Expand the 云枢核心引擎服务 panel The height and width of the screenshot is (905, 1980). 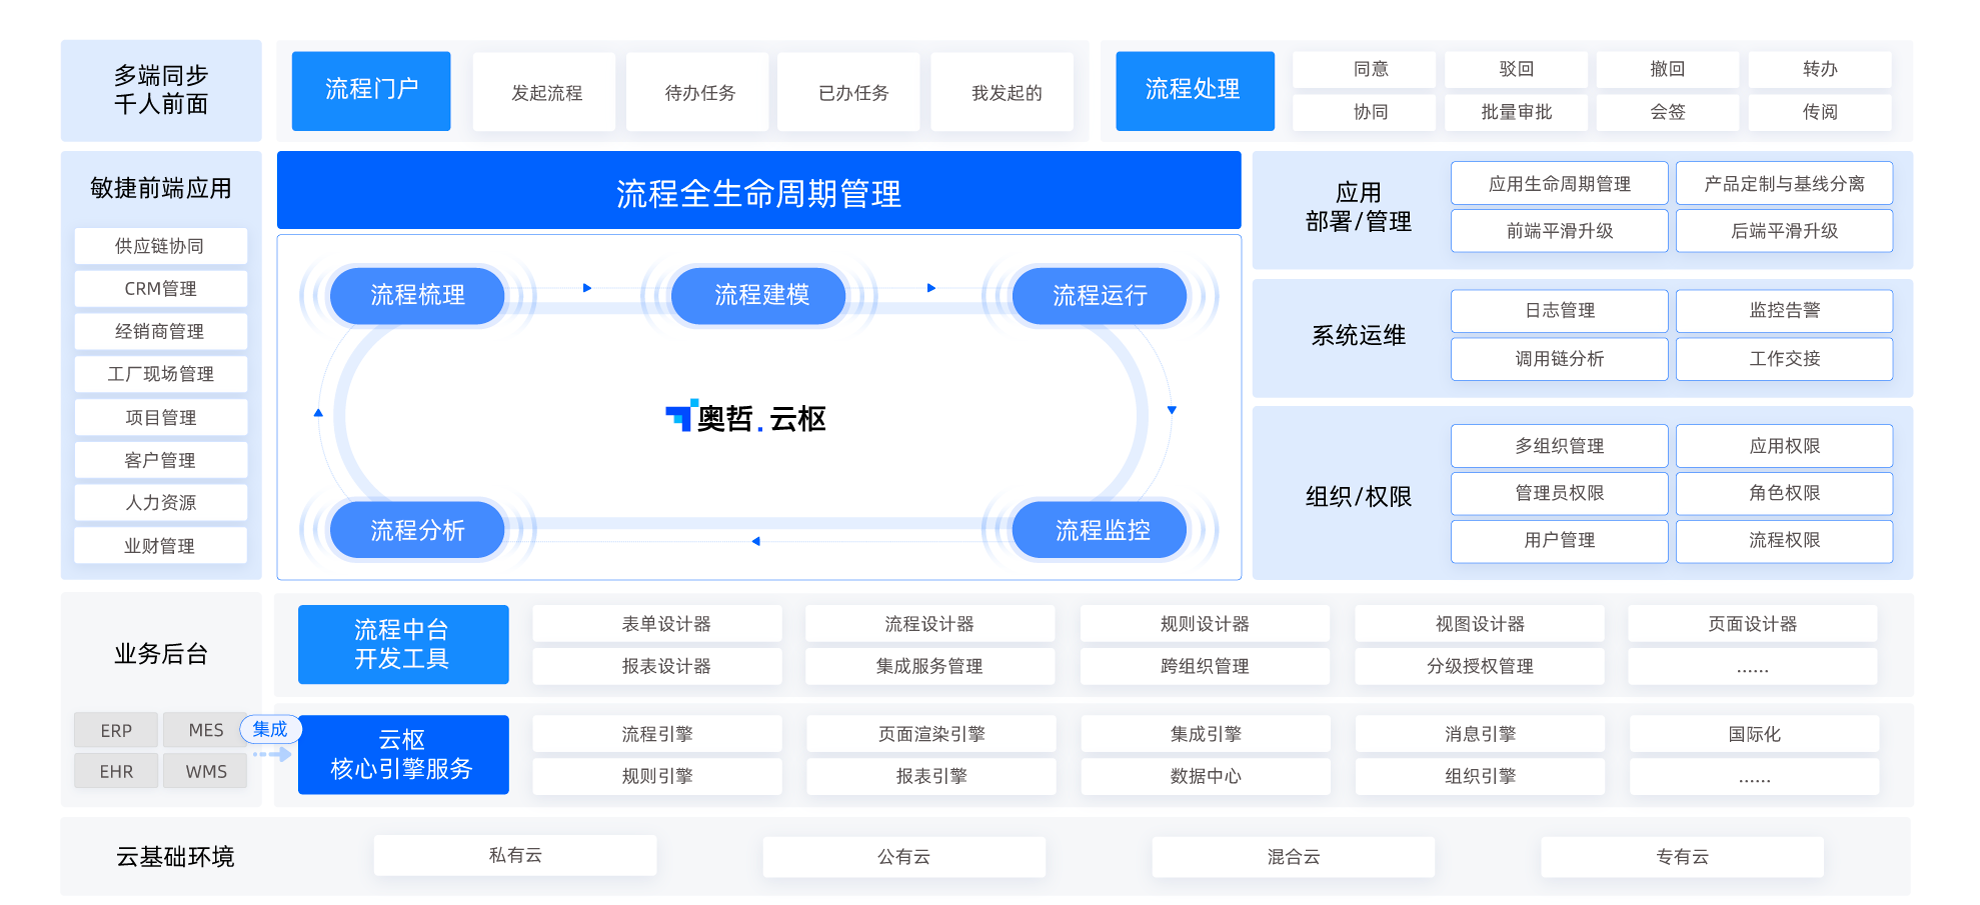coord(403,754)
